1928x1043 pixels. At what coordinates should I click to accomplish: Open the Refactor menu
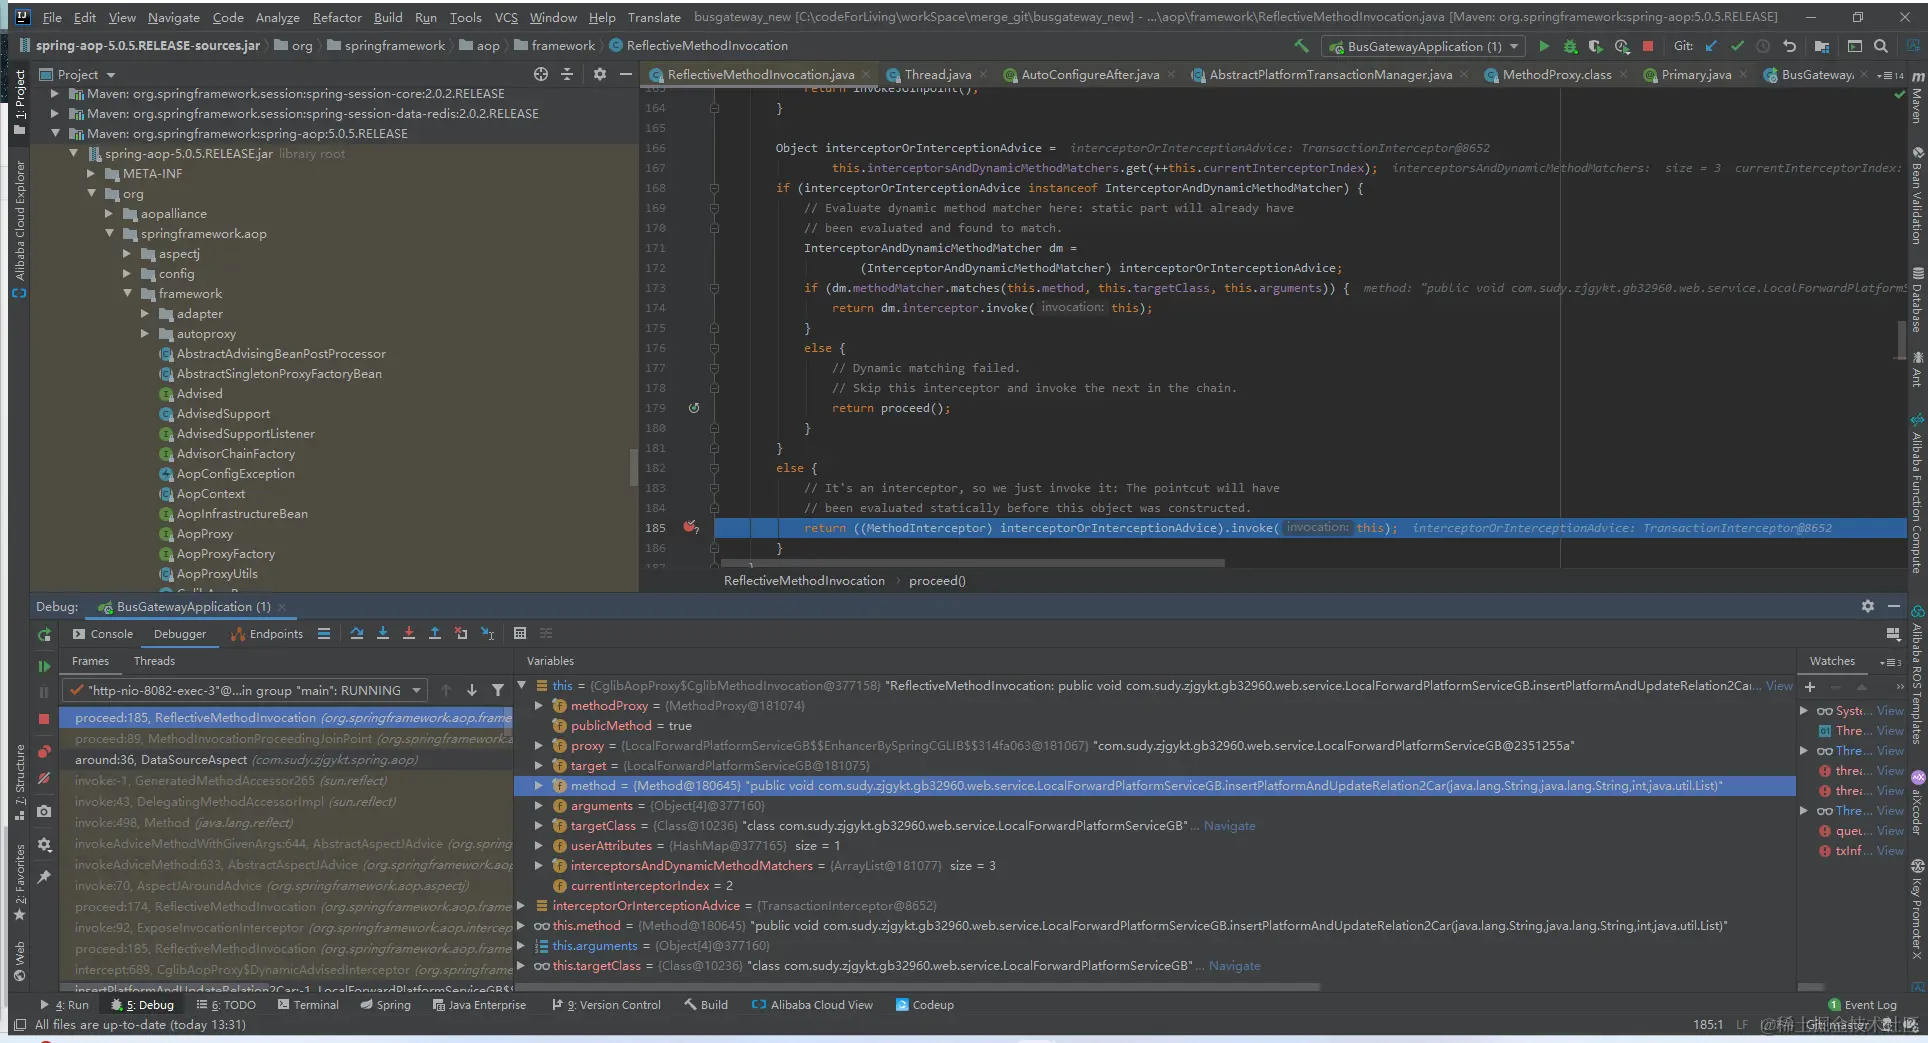[x=337, y=17]
